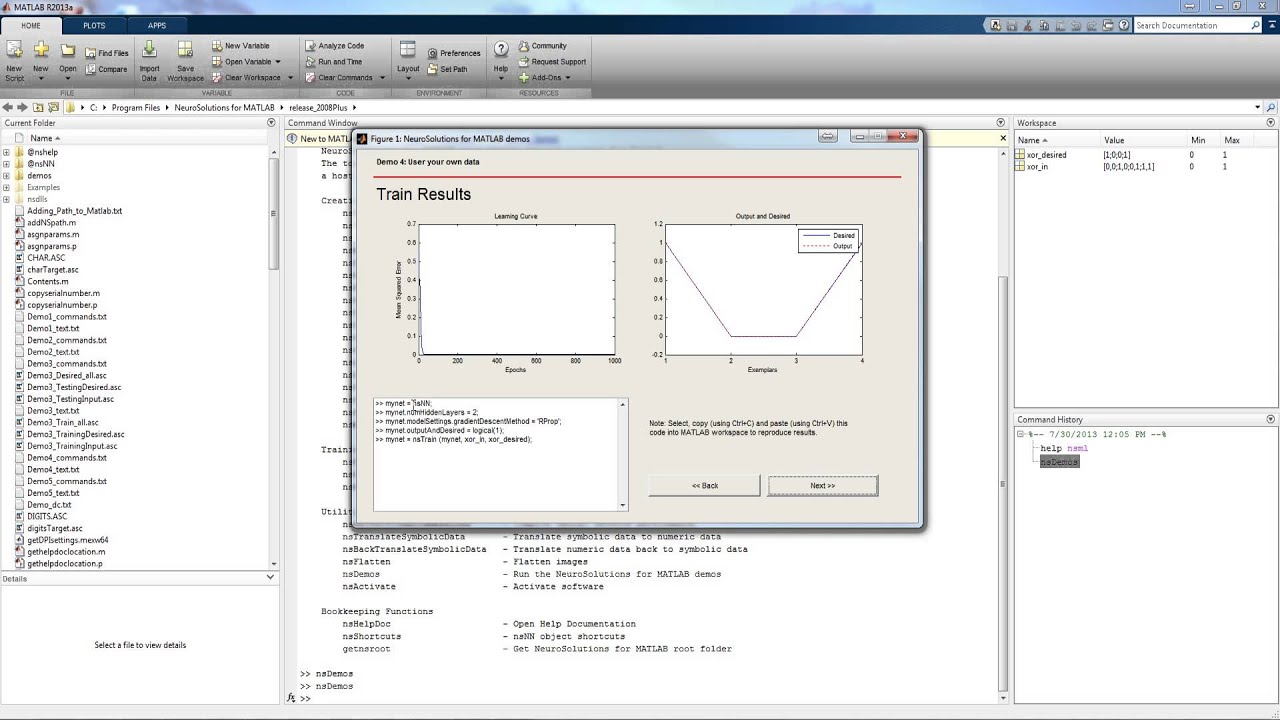Click the Set Path tool
This screenshot has width=1280, height=720.
click(x=447, y=69)
